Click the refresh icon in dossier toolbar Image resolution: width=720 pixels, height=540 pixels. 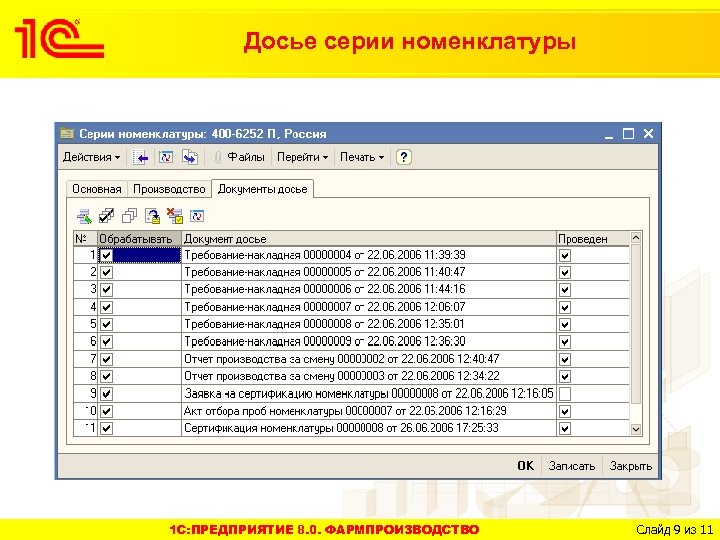(197, 216)
